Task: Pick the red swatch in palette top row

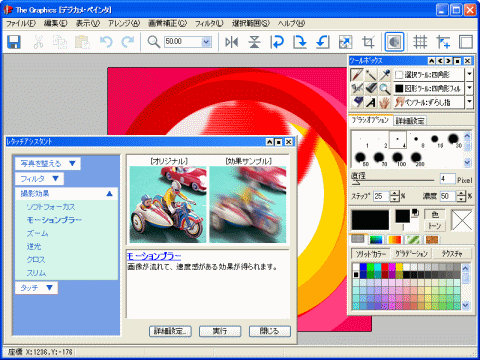Action: pyautogui.click(x=385, y=267)
